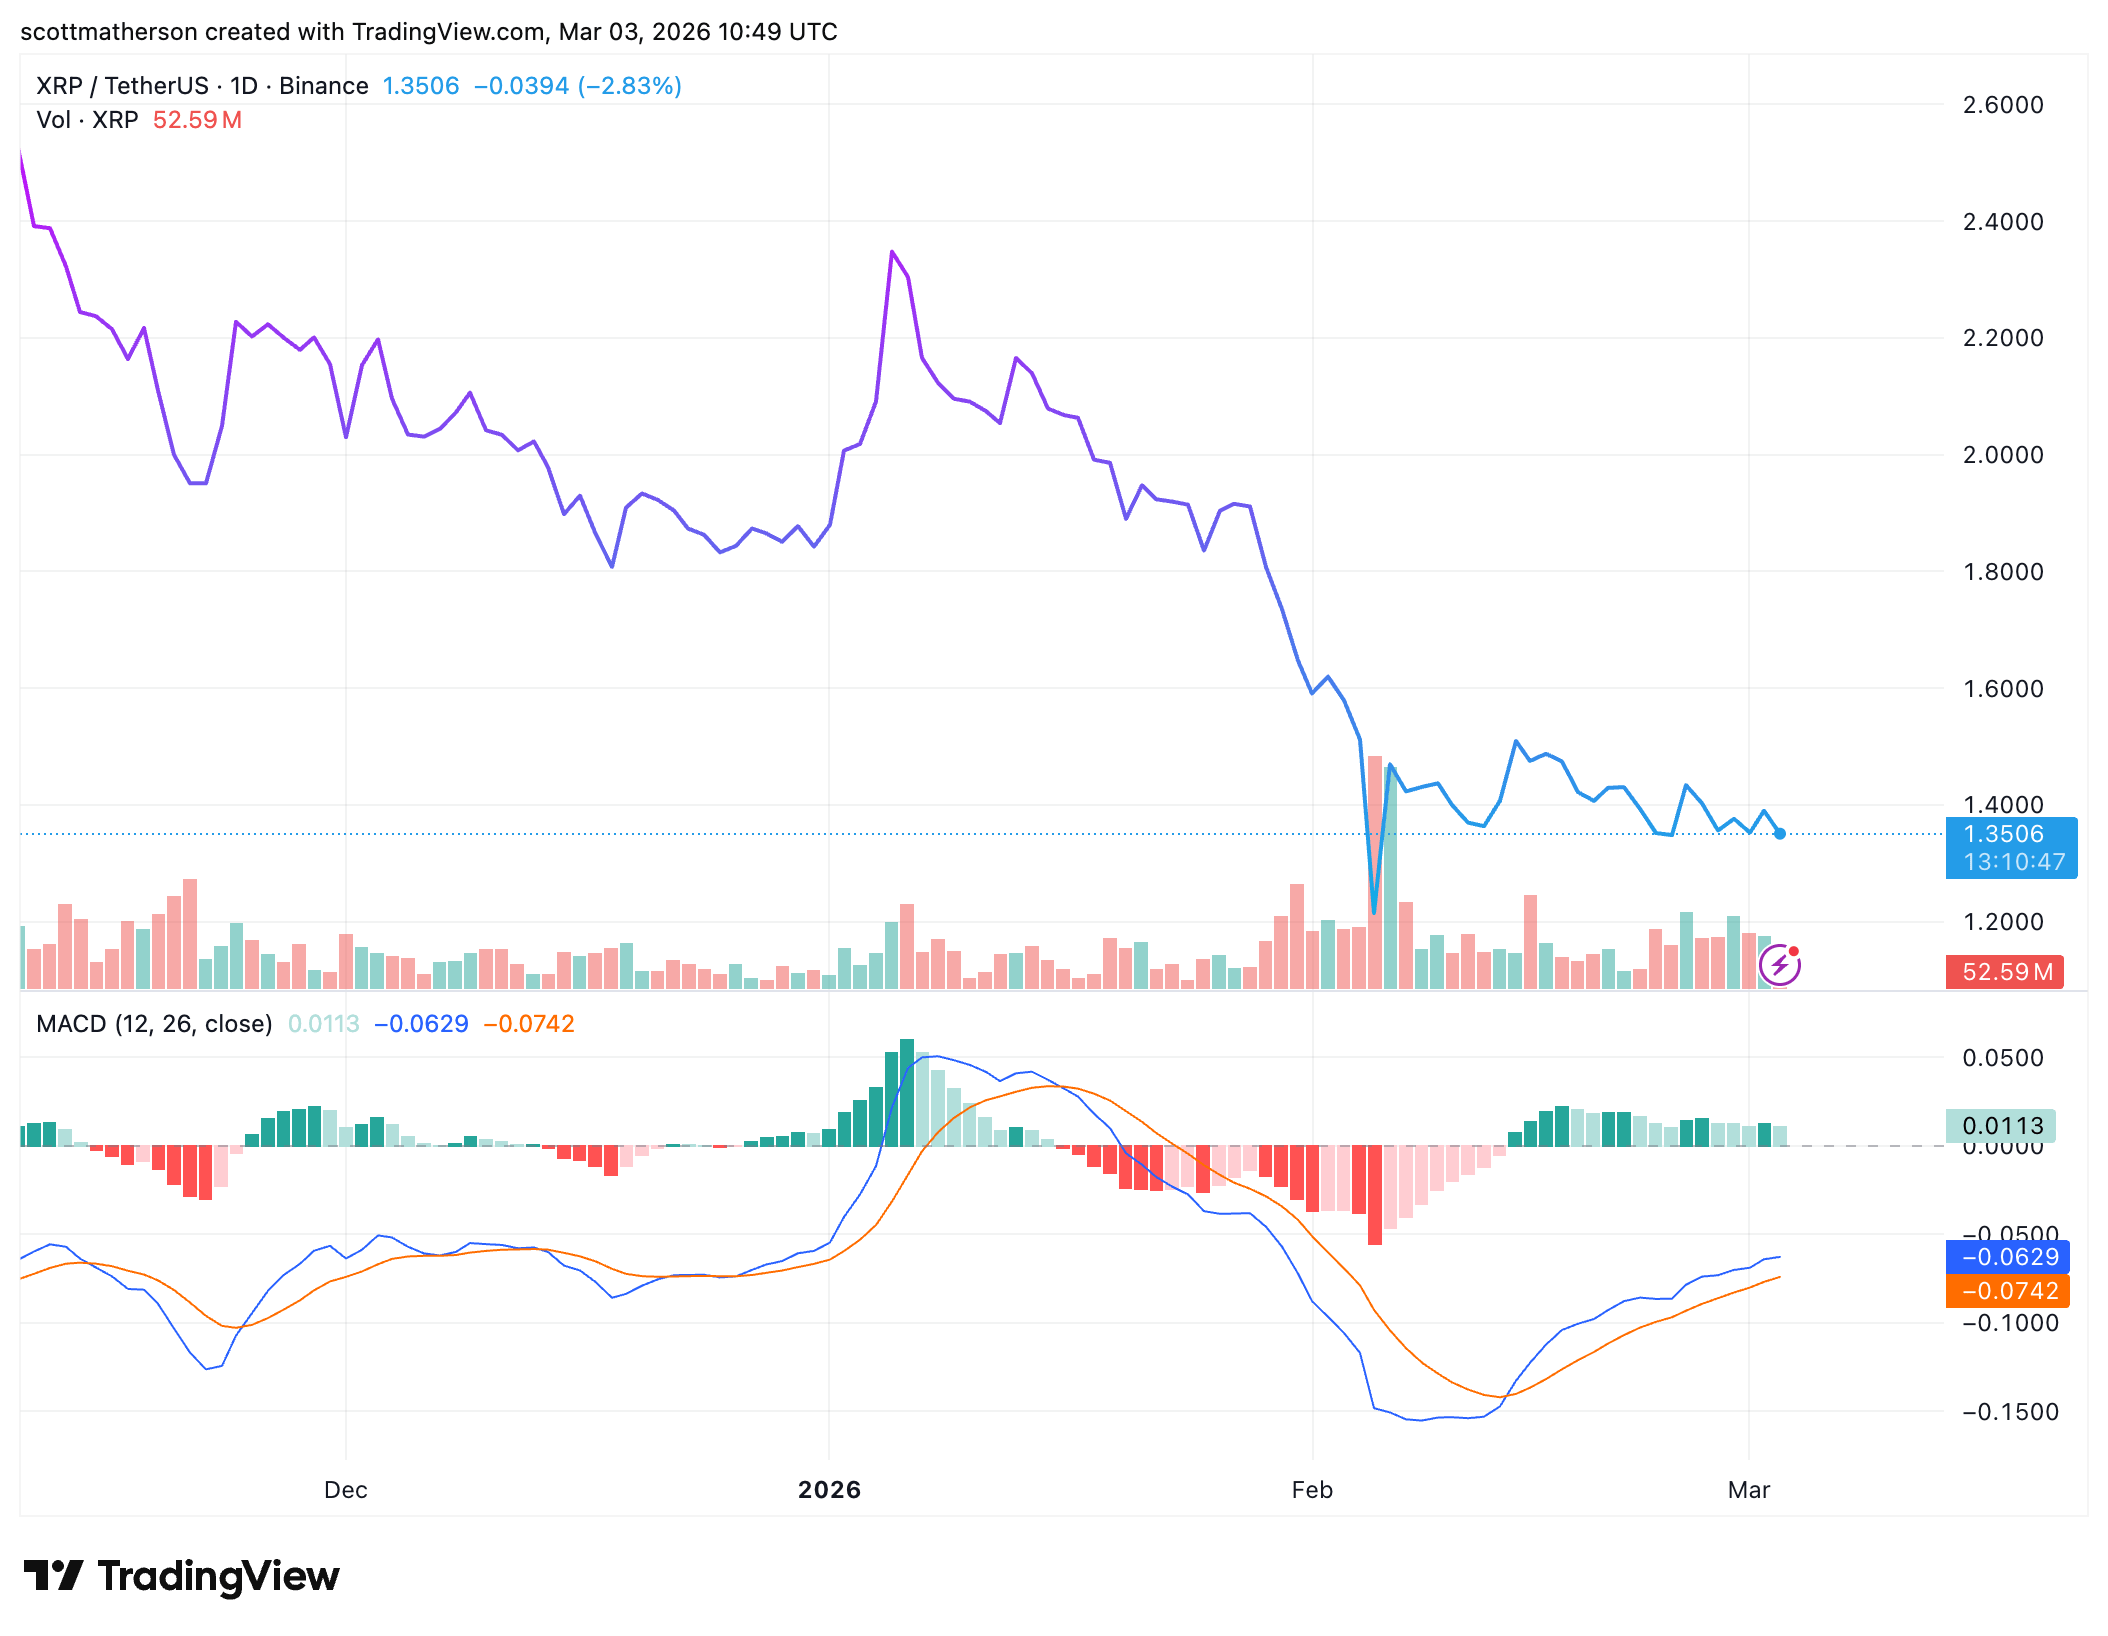Screen dimensions: 2108x1636
Task: Click the blue last-price dot on the line
Action: click(x=1780, y=833)
